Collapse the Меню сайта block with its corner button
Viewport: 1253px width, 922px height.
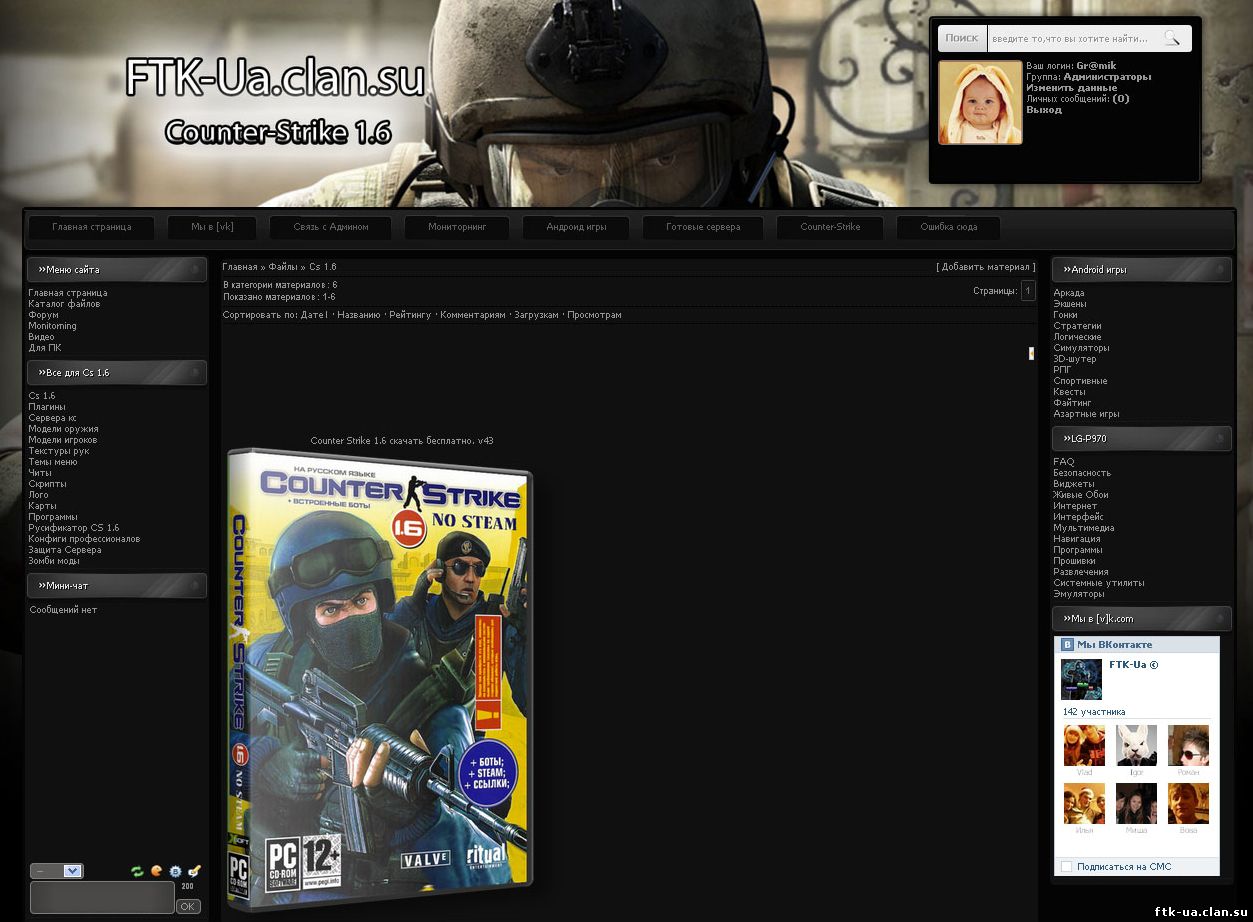195,269
